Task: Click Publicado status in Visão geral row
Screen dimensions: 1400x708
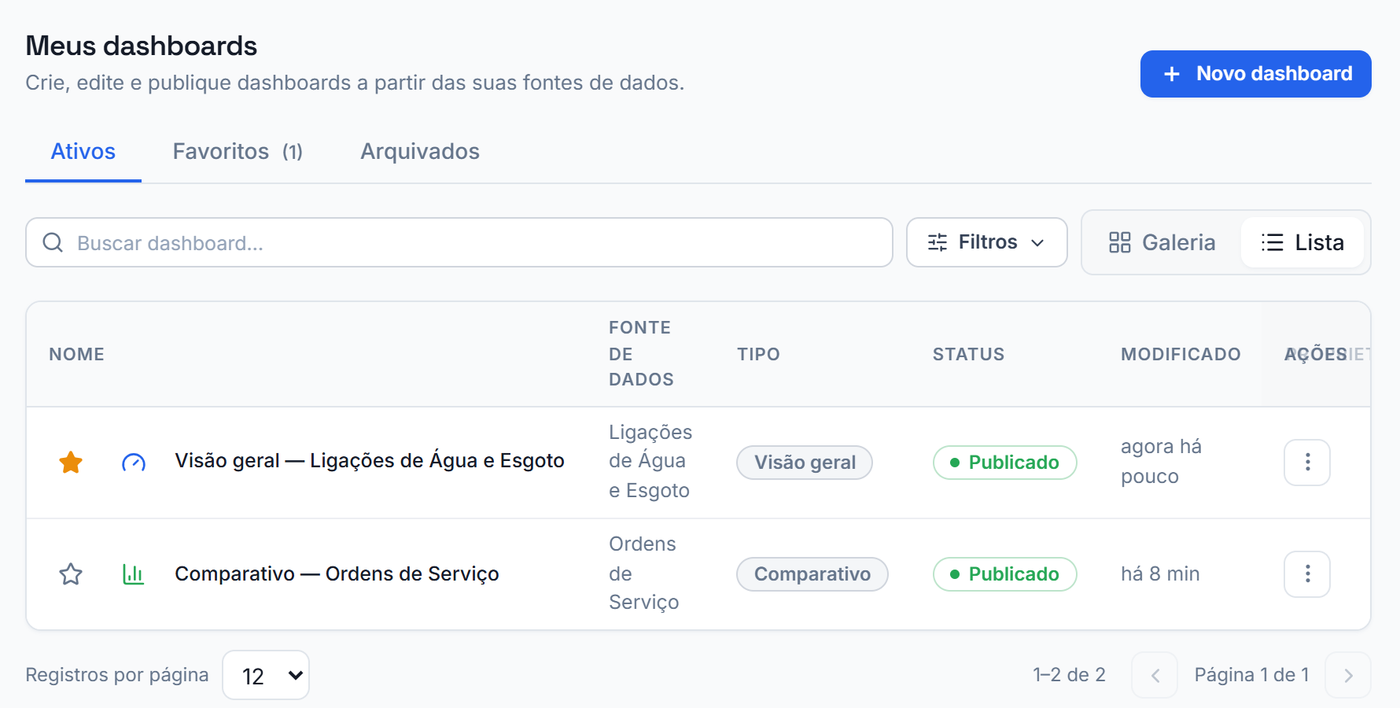Action: [1005, 462]
